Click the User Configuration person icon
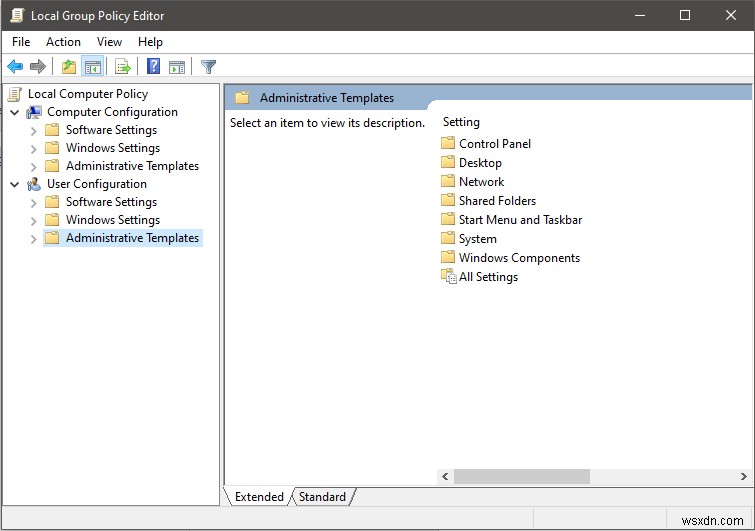 point(34,184)
